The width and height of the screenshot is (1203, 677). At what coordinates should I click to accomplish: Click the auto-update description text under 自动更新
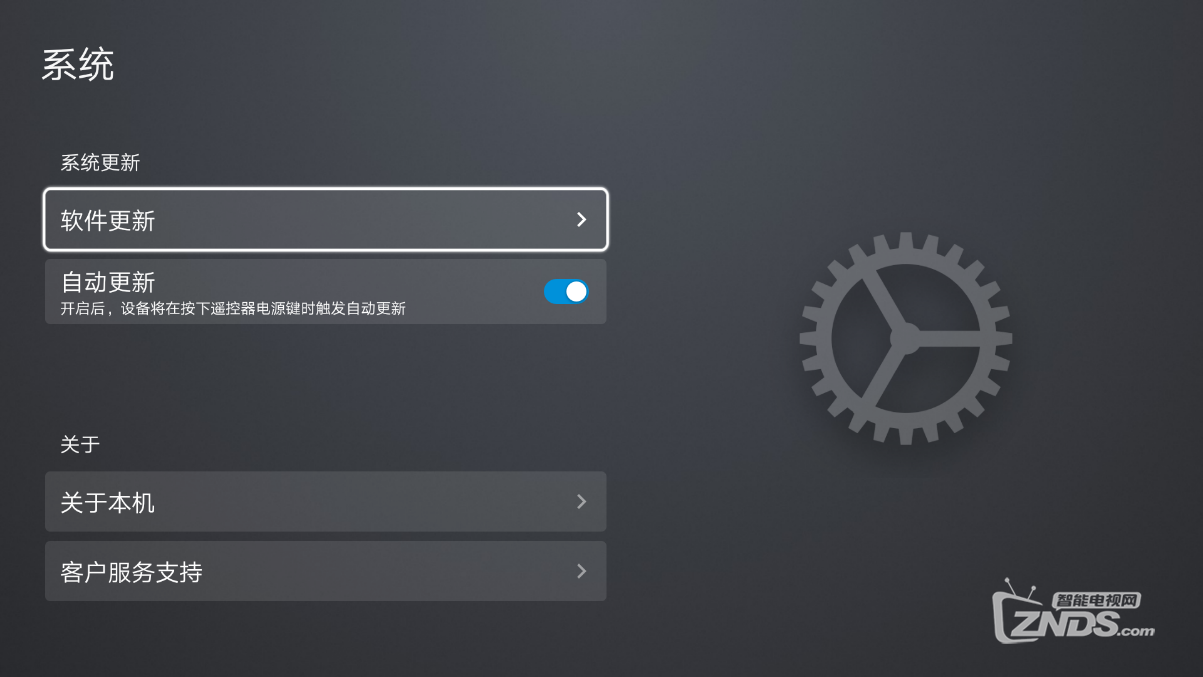(233, 309)
